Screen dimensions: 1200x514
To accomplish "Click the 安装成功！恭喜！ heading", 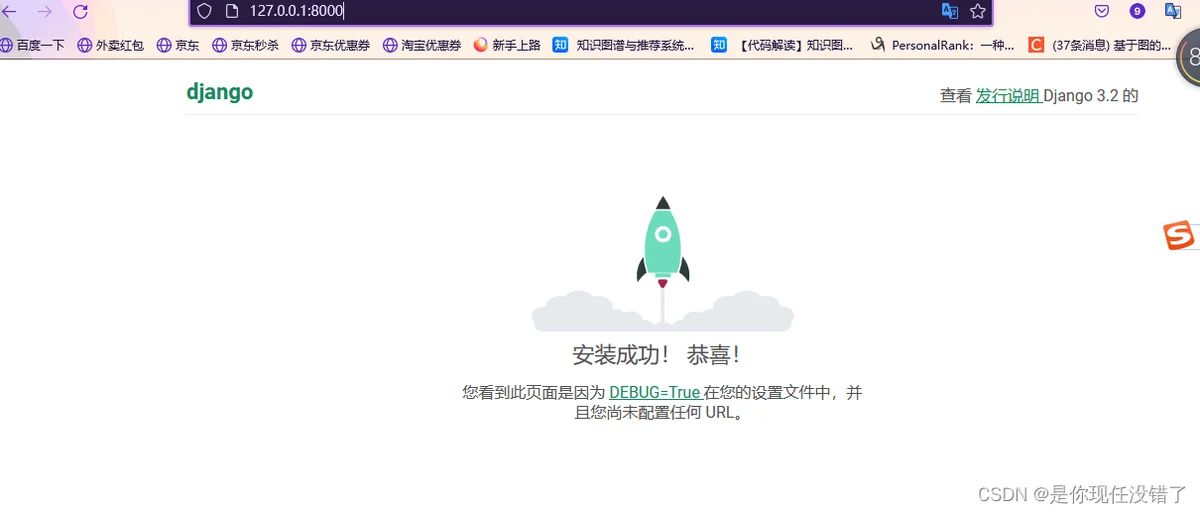I will tap(657, 355).
